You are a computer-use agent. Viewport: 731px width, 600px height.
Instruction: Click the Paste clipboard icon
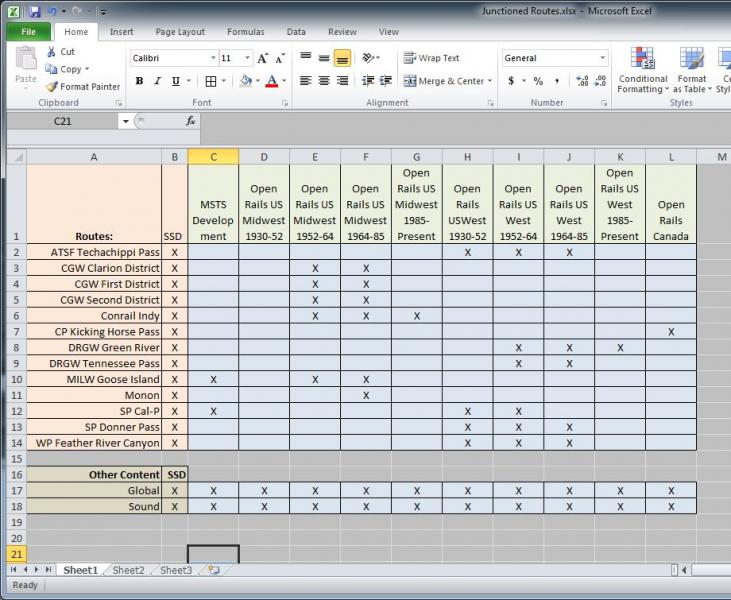point(26,58)
